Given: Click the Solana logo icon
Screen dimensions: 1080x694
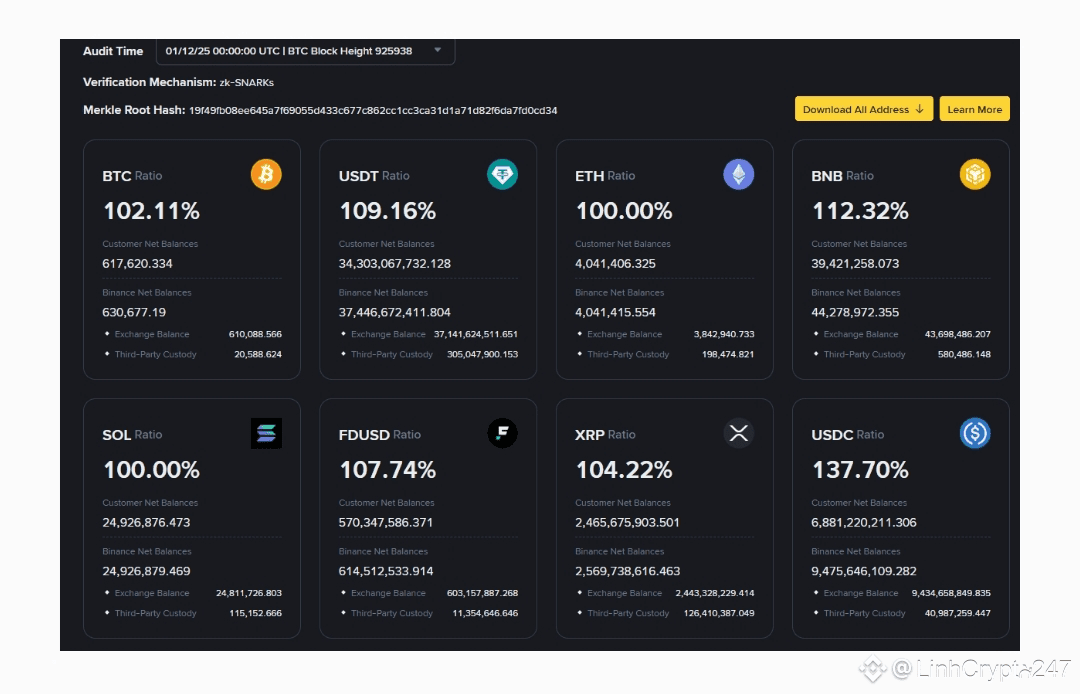Looking at the screenshot, I should tap(266, 433).
